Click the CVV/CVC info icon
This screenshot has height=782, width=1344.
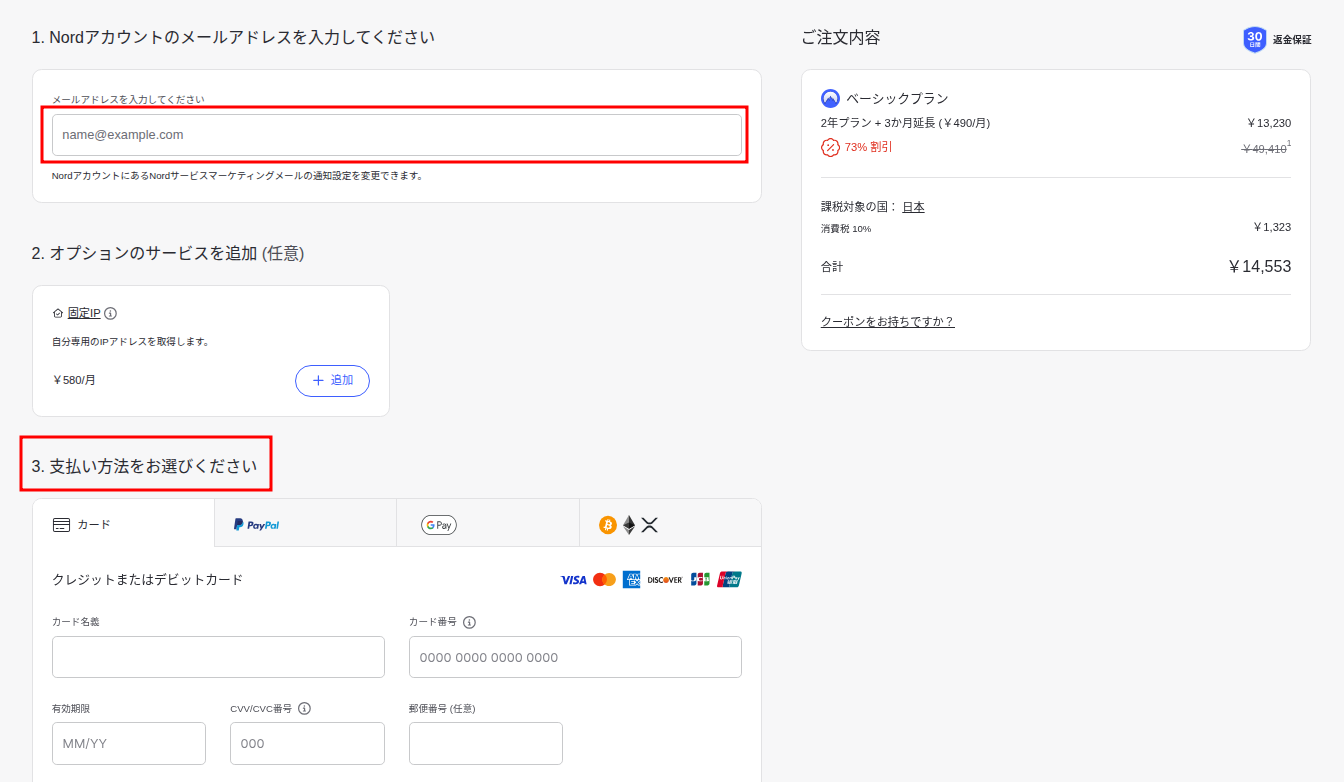305,708
